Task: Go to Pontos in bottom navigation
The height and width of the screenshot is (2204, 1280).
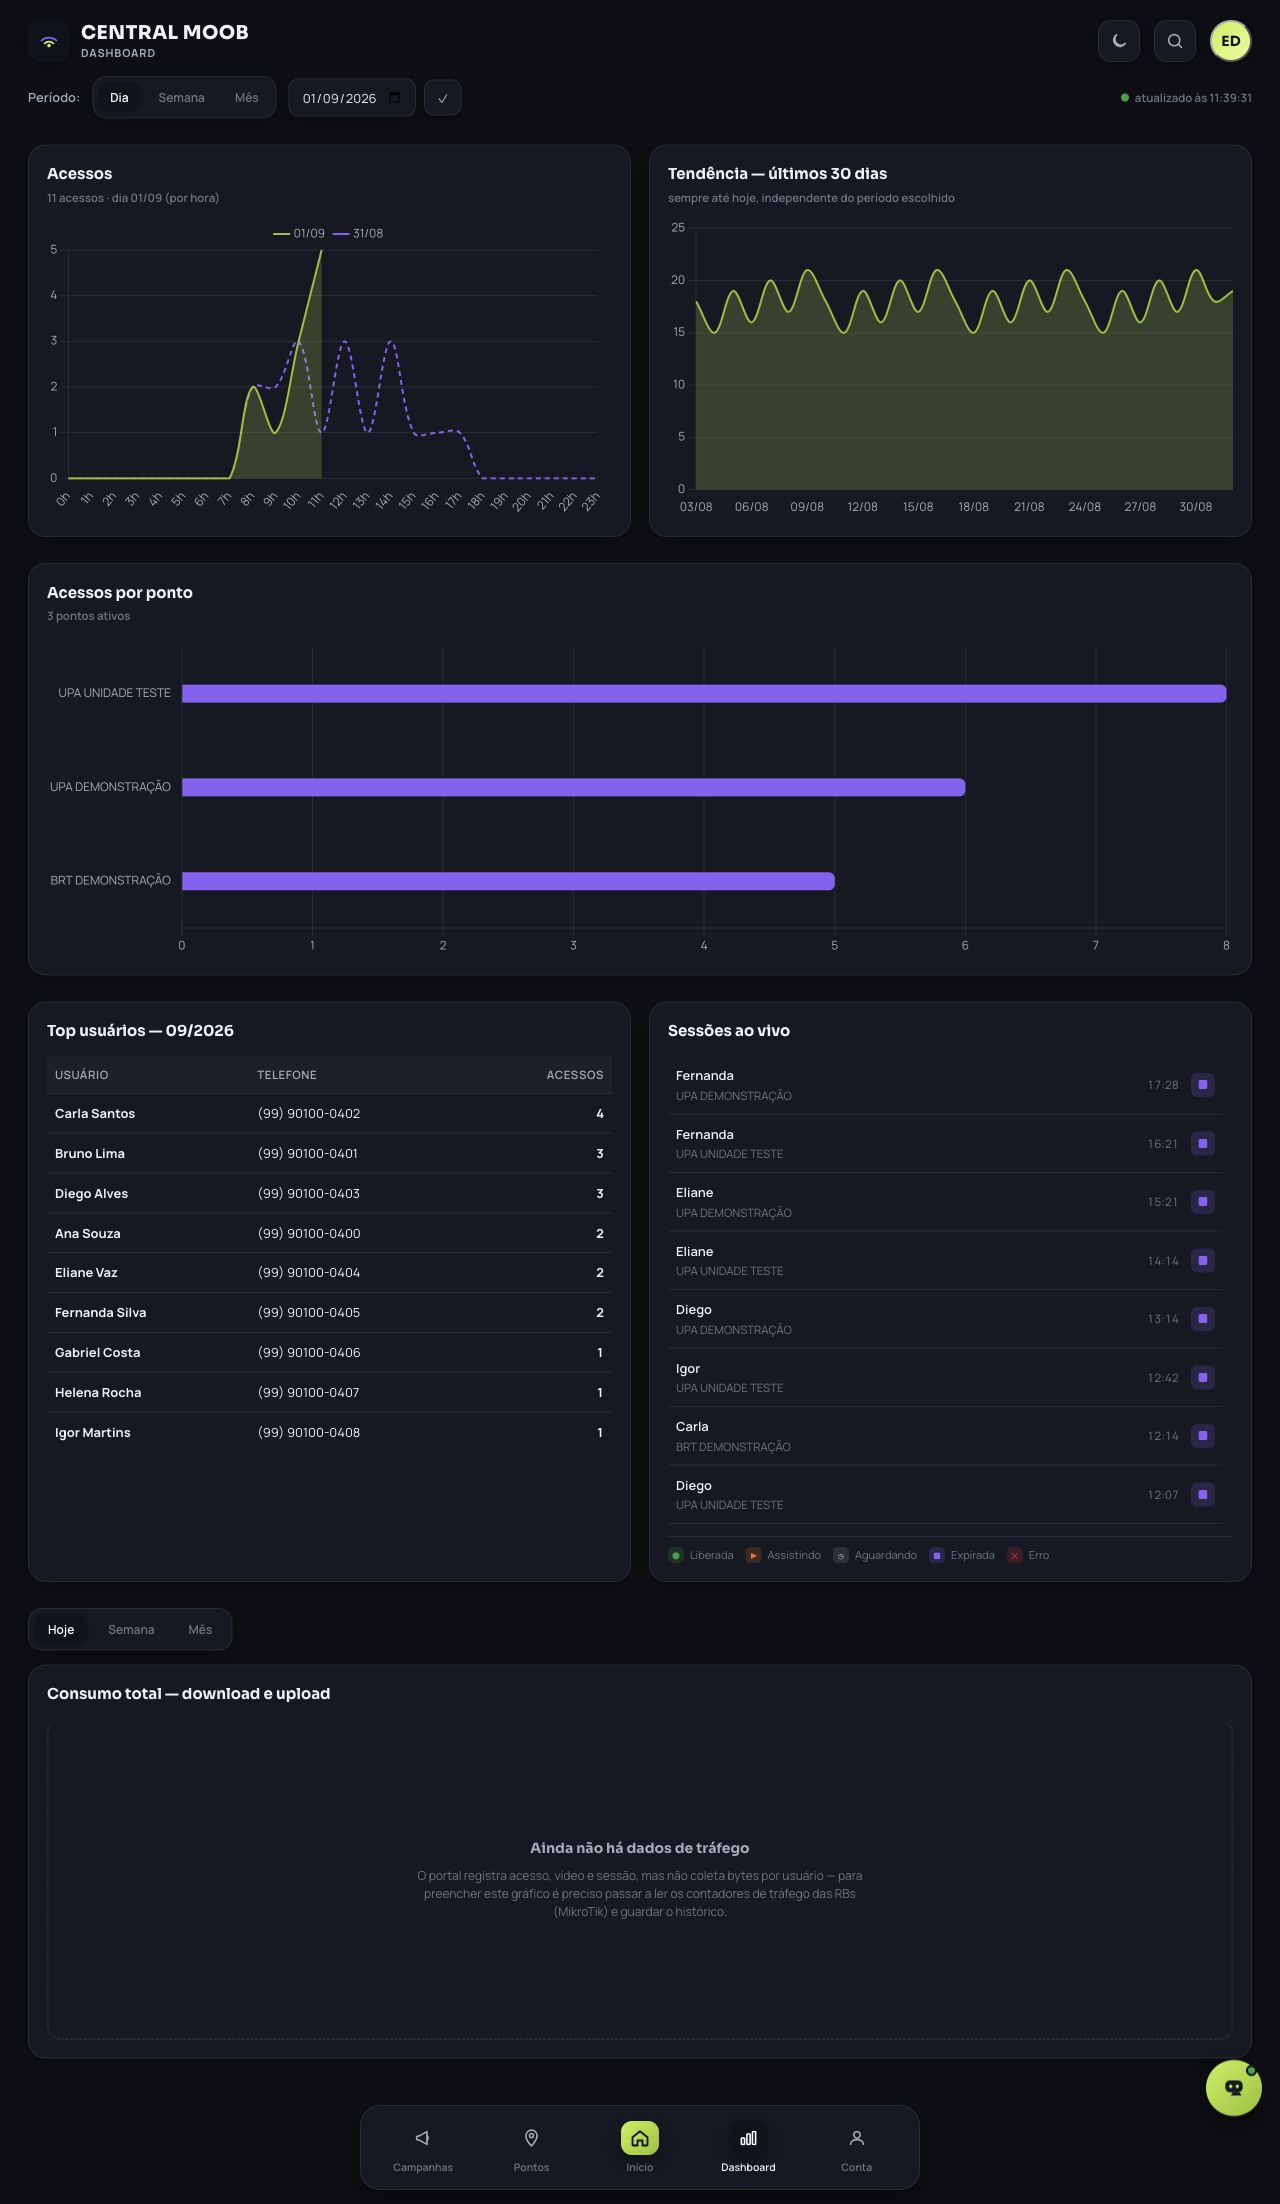Action: point(531,2148)
